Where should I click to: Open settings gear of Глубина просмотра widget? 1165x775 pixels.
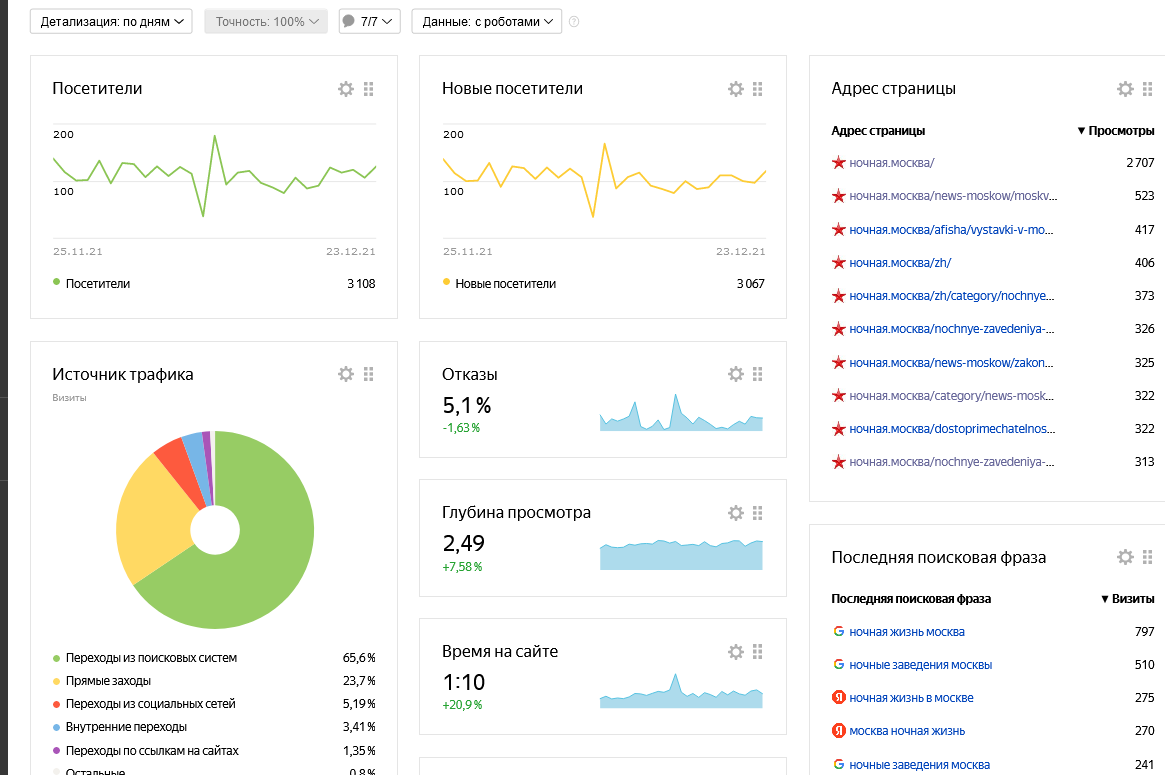coord(736,513)
